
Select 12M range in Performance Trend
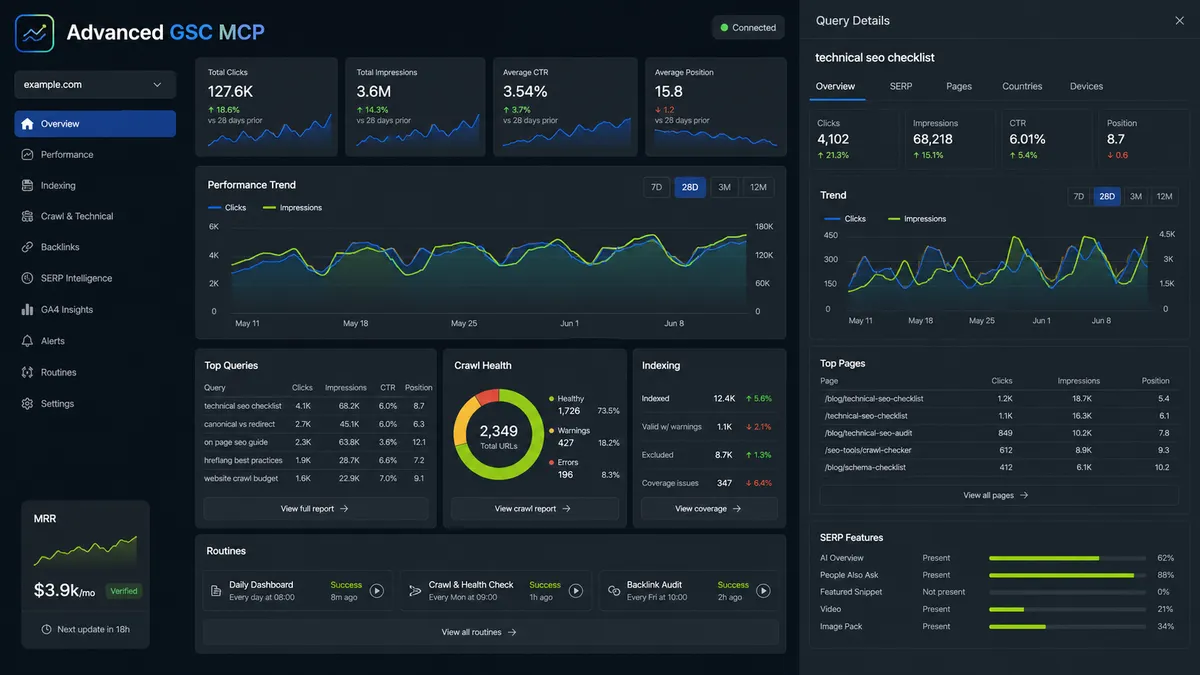(758, 187)
